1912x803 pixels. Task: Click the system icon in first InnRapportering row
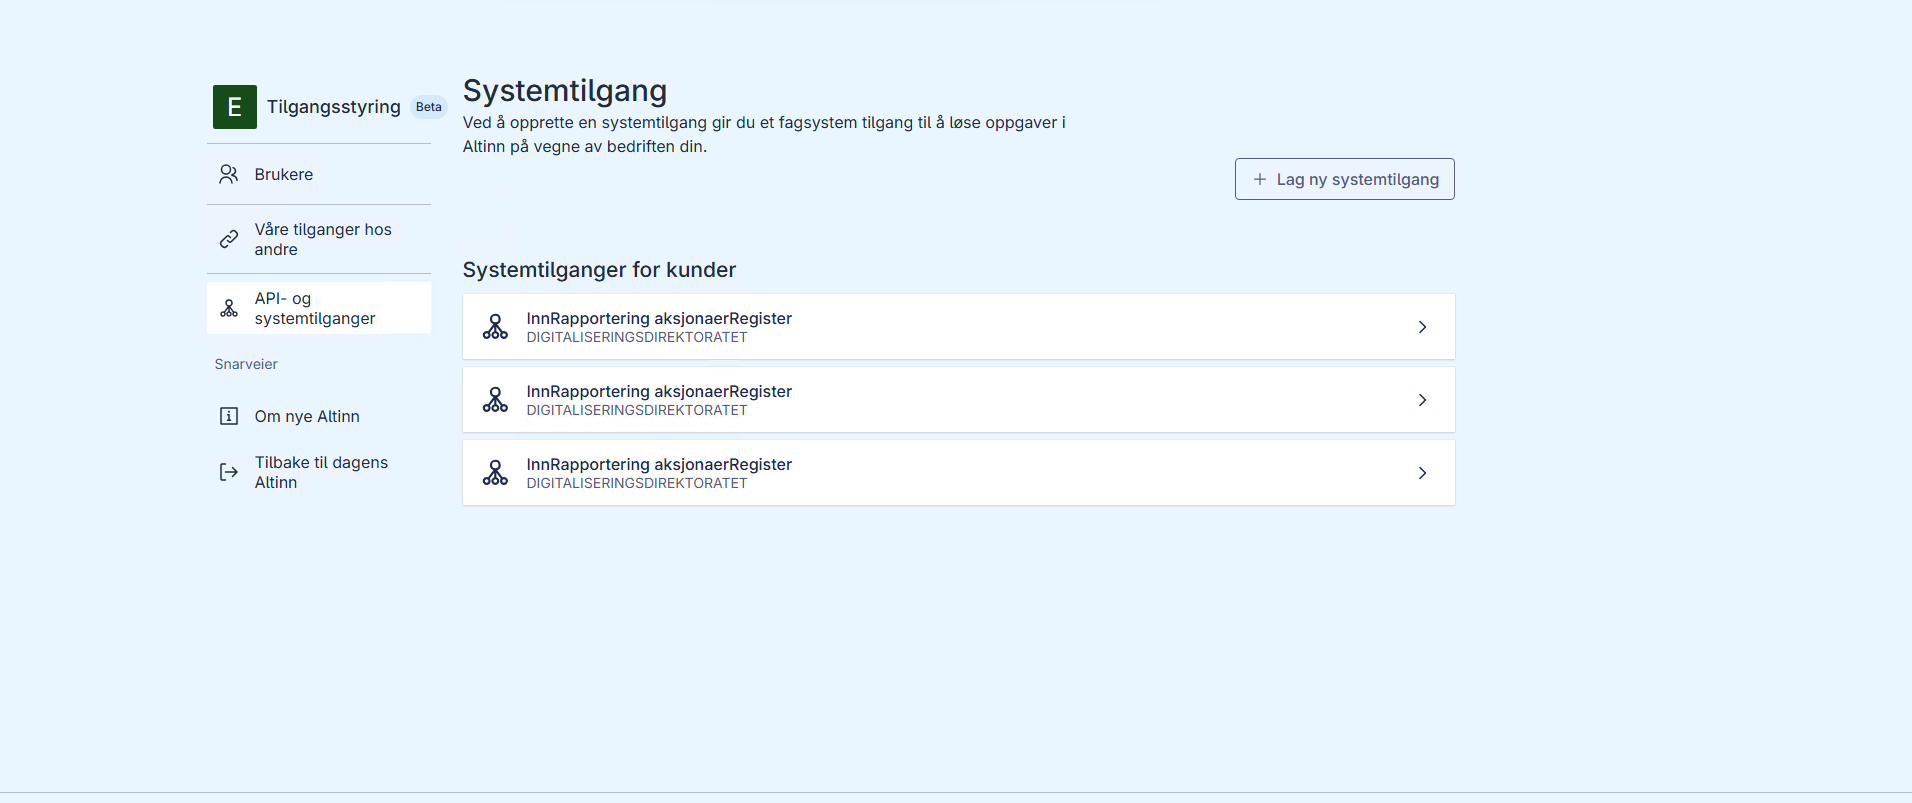tap(495, 327)
